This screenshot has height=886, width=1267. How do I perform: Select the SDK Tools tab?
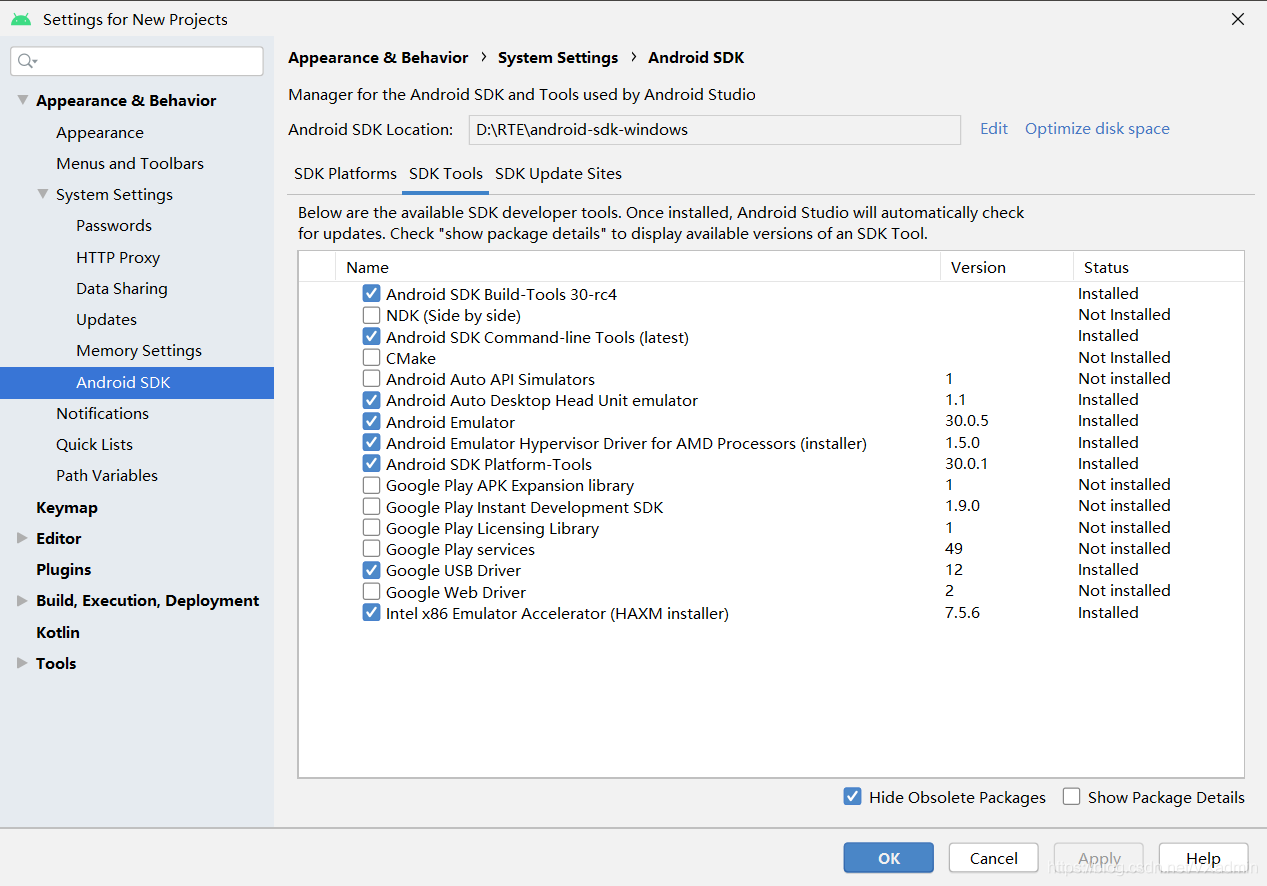click(x=446, y=174)
